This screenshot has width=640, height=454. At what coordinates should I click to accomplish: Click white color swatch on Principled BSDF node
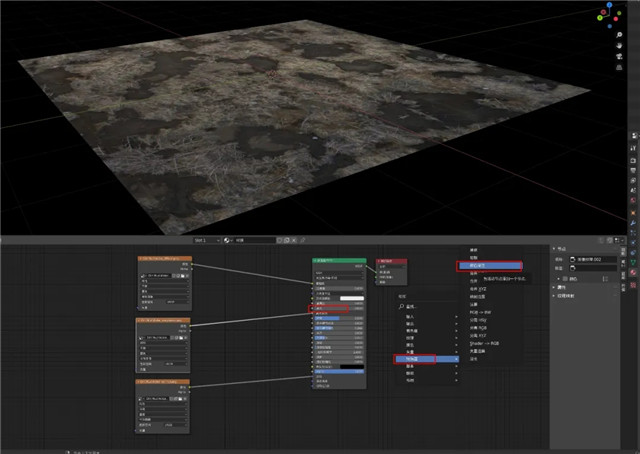(350, 299)
